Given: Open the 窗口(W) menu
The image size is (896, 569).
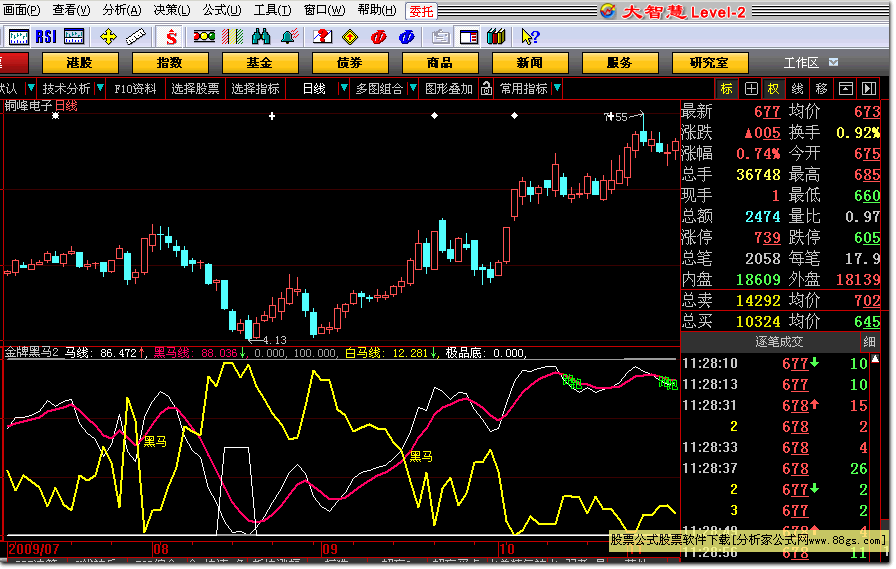Looking at the screenshot, I should [324, 10].
